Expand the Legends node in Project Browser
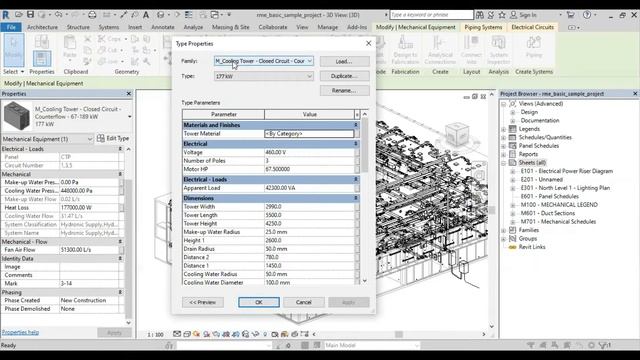 (x=504, y=129)
